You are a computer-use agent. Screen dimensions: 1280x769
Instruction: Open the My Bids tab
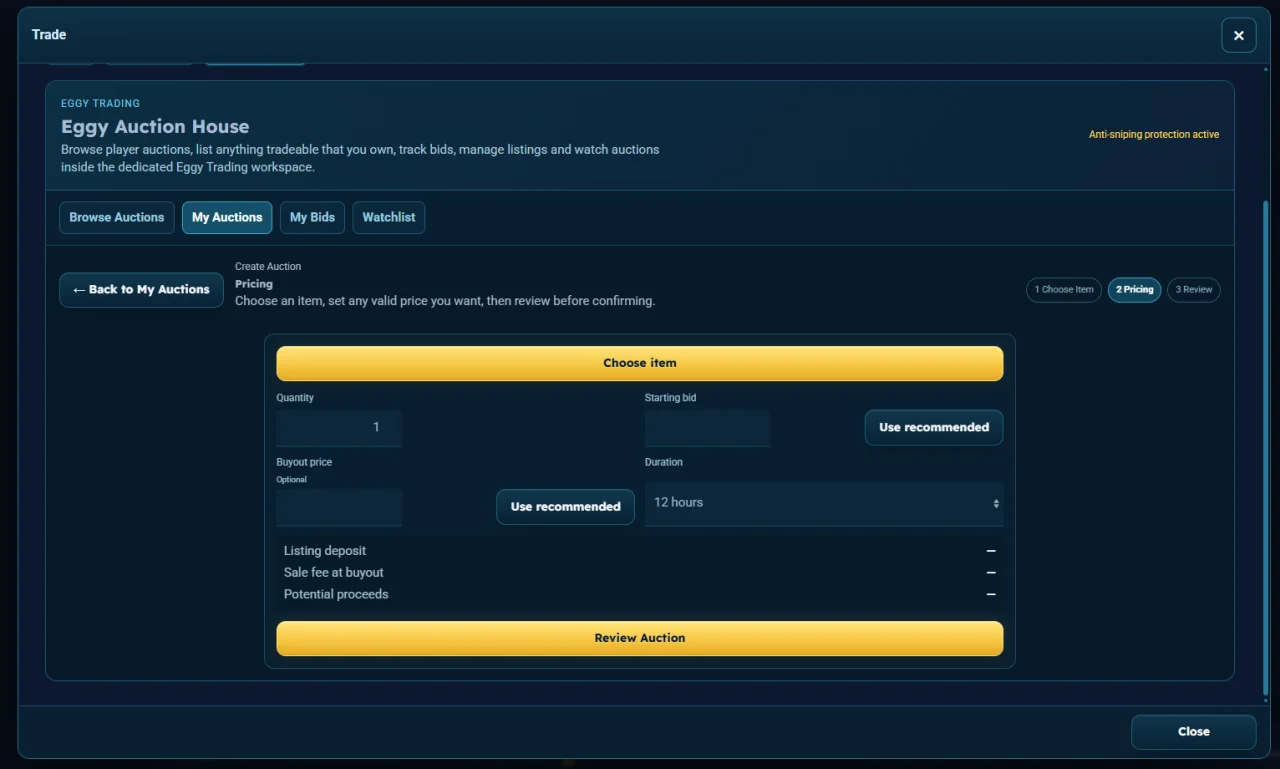click(312, 217)
